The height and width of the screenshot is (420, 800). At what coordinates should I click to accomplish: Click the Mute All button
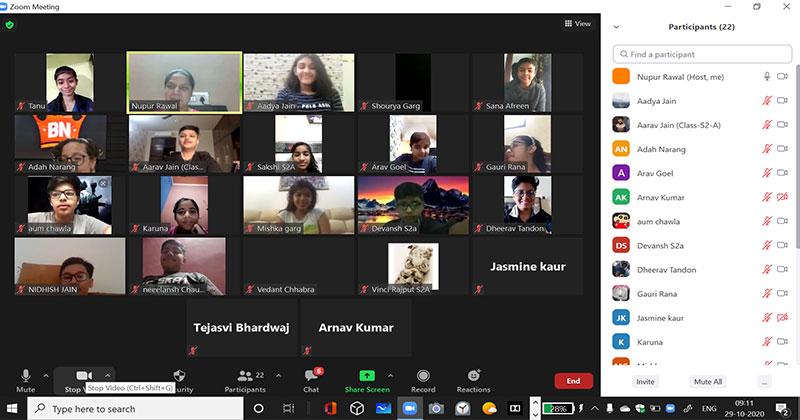point(708,382)
